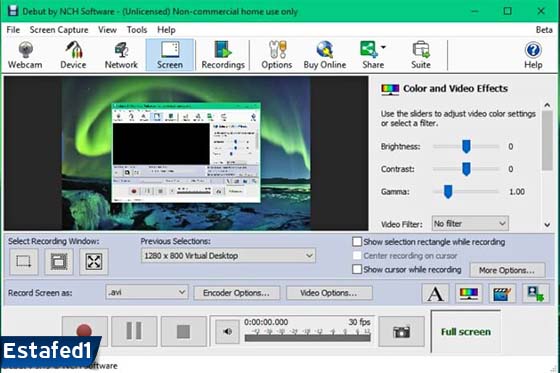Click the effects panel scrollbar thumb
The width and height of the screenshot is (560, 373).
(x=547, y=140)
